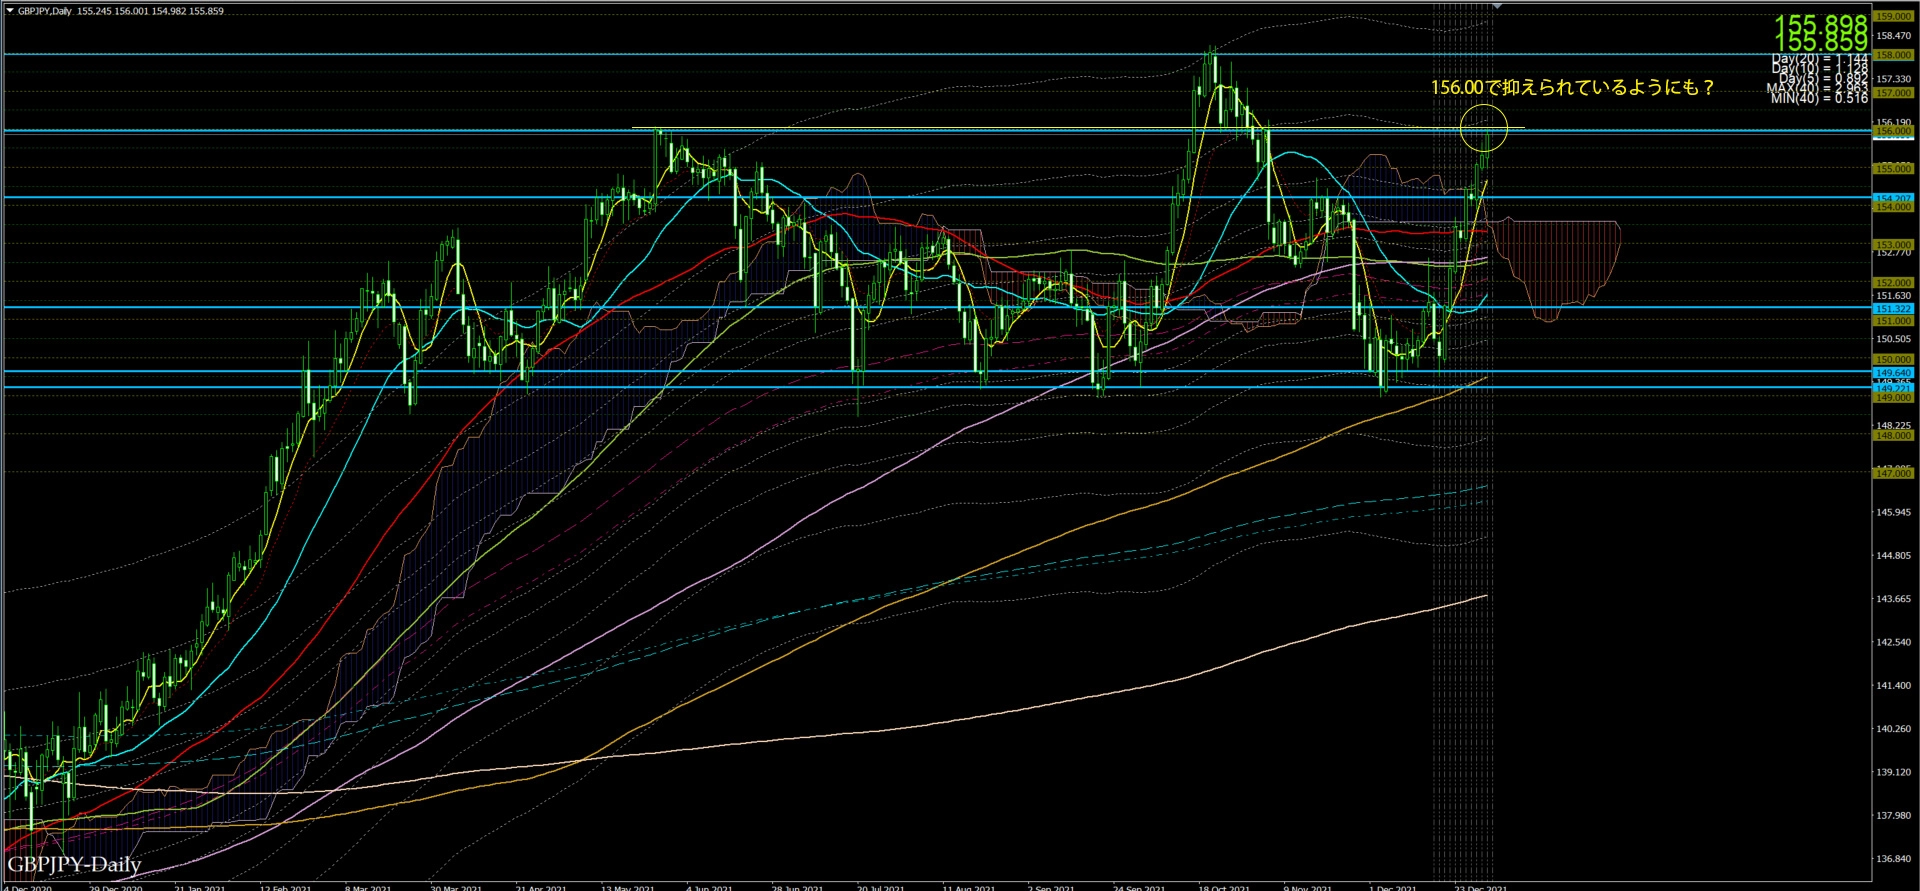1920x891 pixels.
Task: Click the GBPJPY-Daily watermark label
Action: coord(74,864)
